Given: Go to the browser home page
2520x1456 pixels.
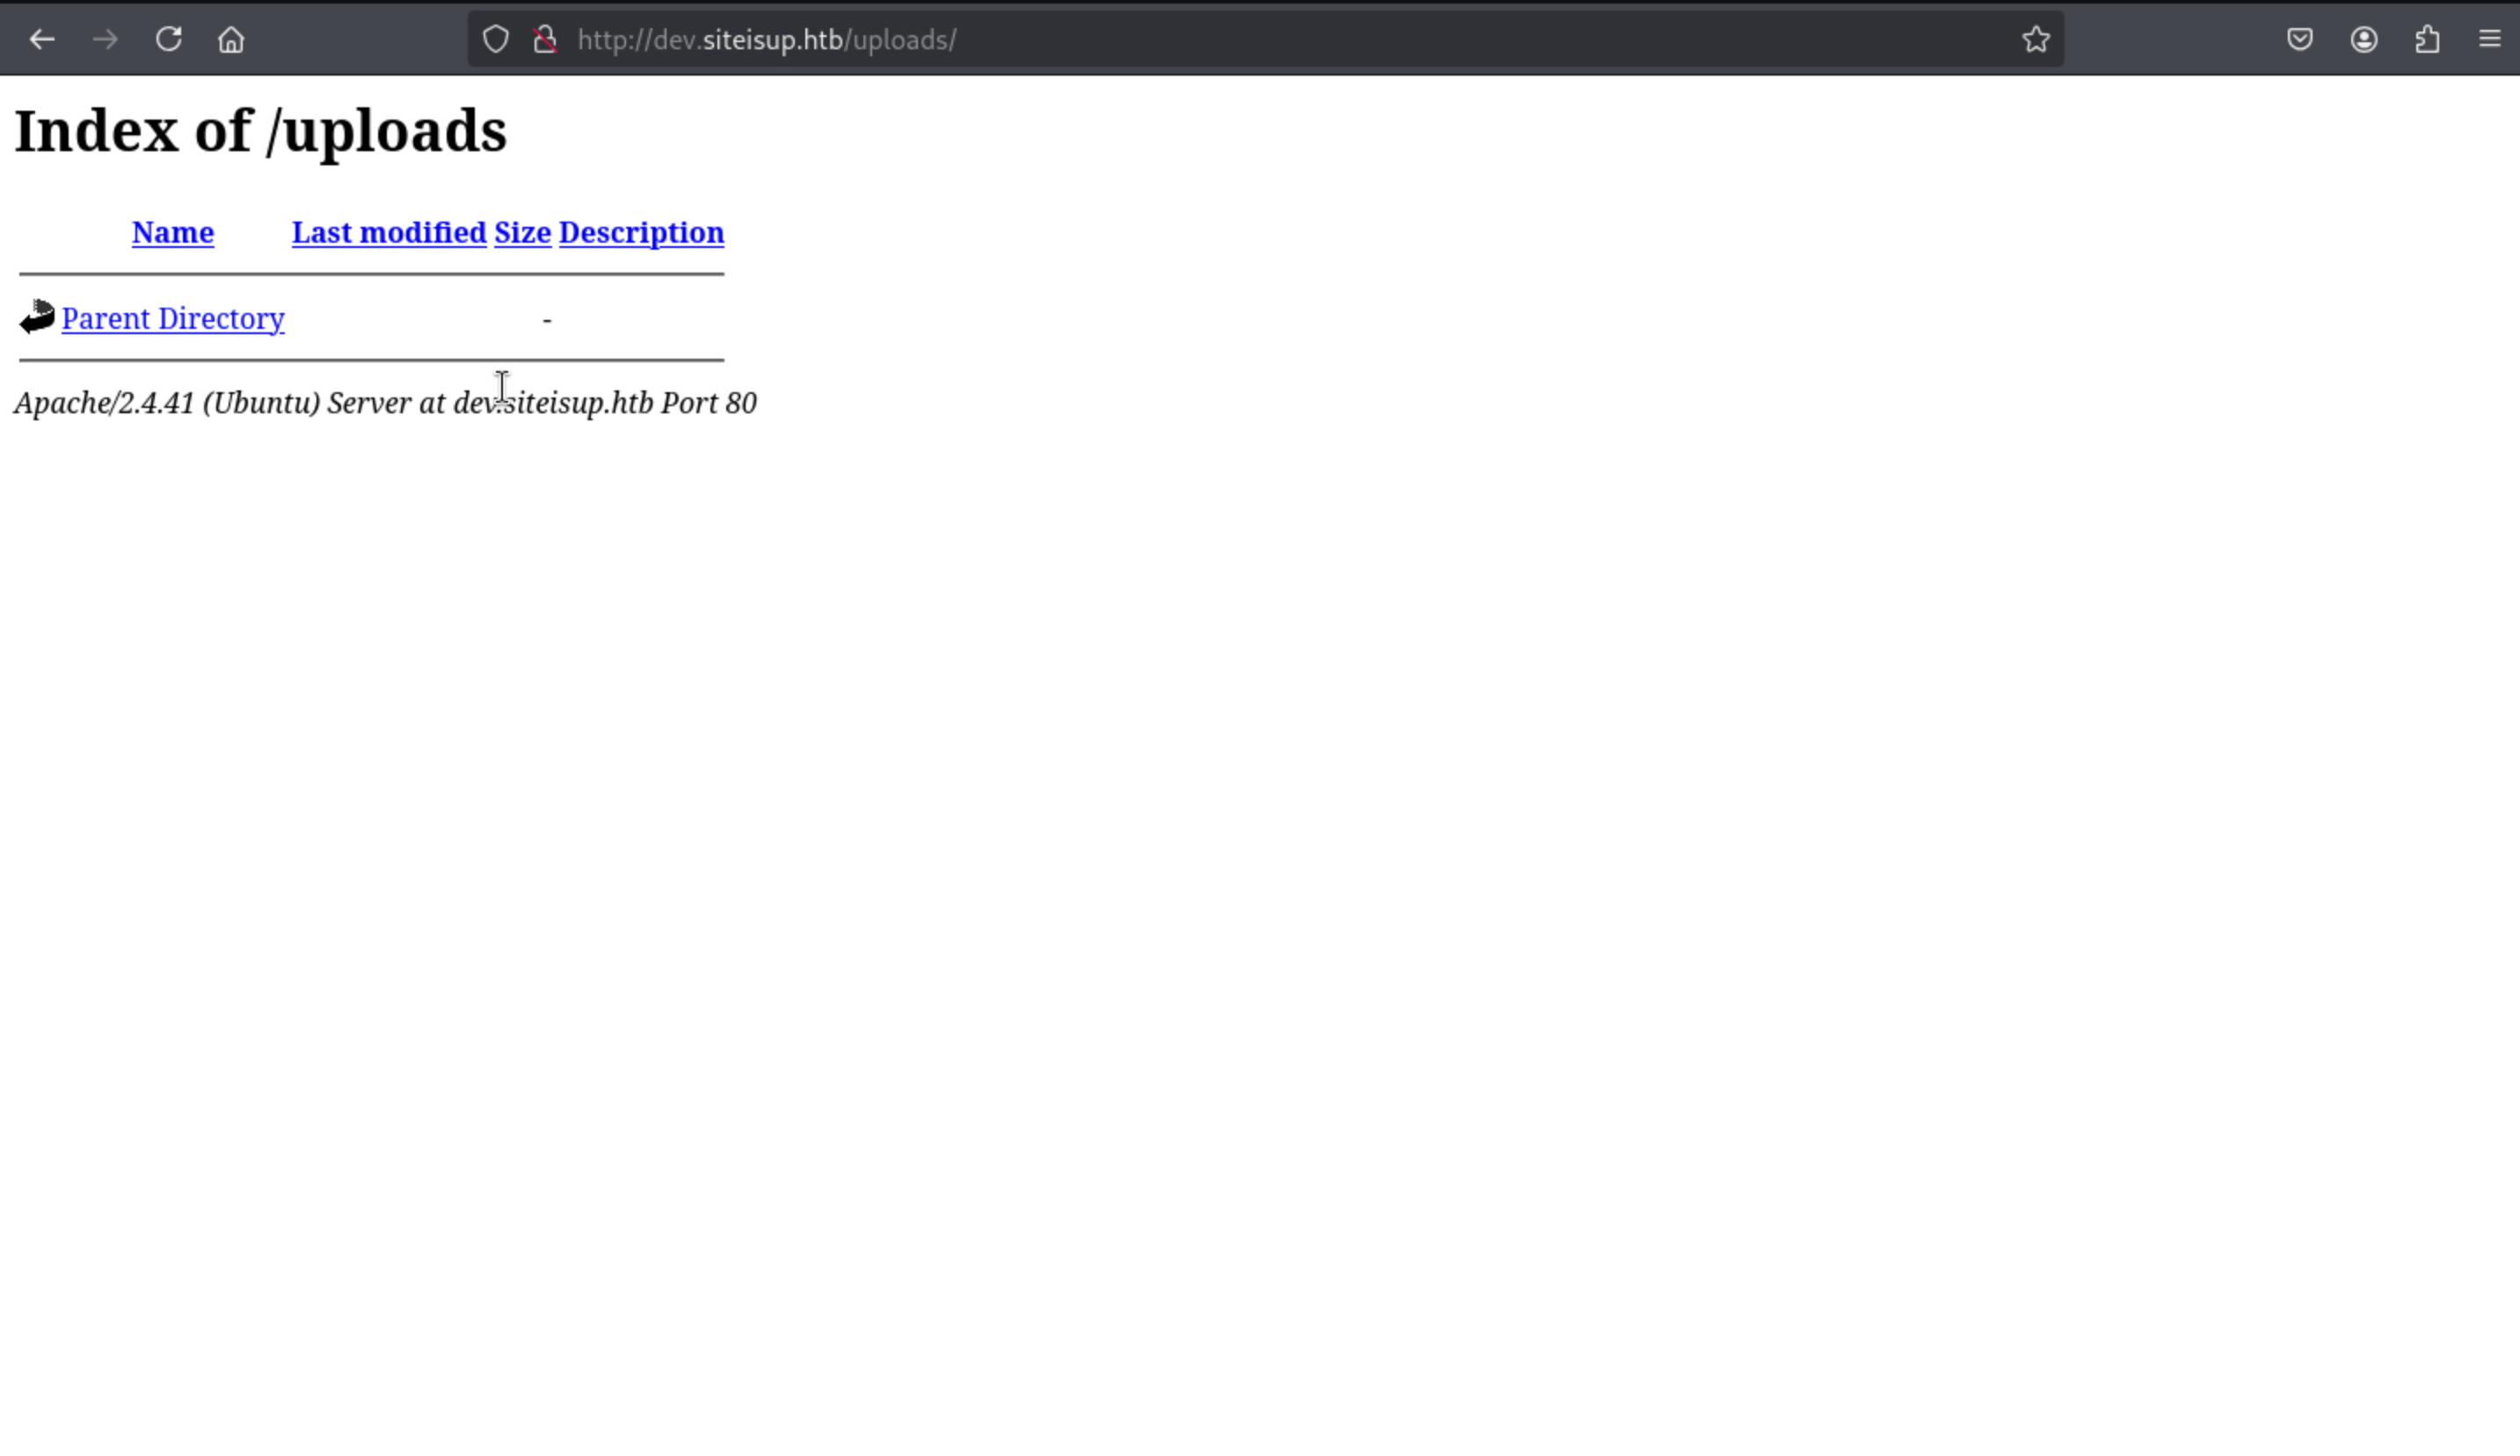Looking at the screenshot, I should pos(231,40).
